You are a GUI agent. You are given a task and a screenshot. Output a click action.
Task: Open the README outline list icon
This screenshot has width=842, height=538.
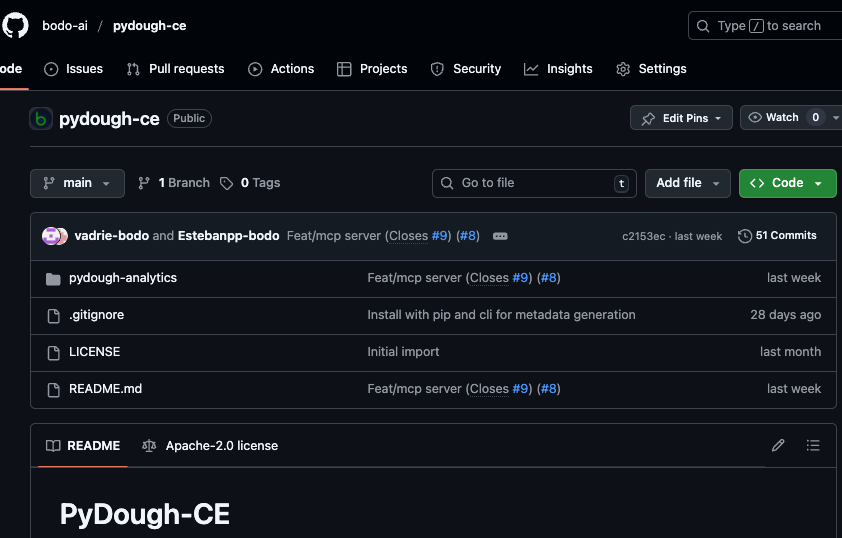813,445
